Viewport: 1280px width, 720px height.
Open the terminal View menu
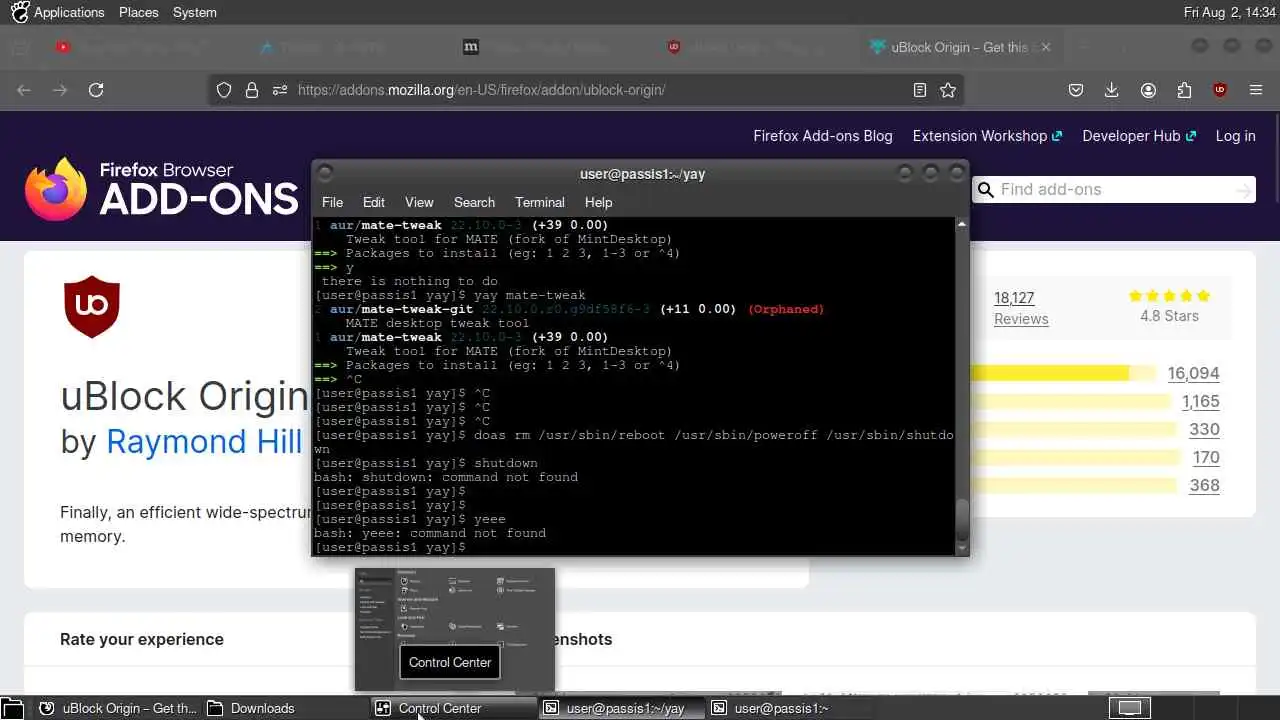(419, 202)
